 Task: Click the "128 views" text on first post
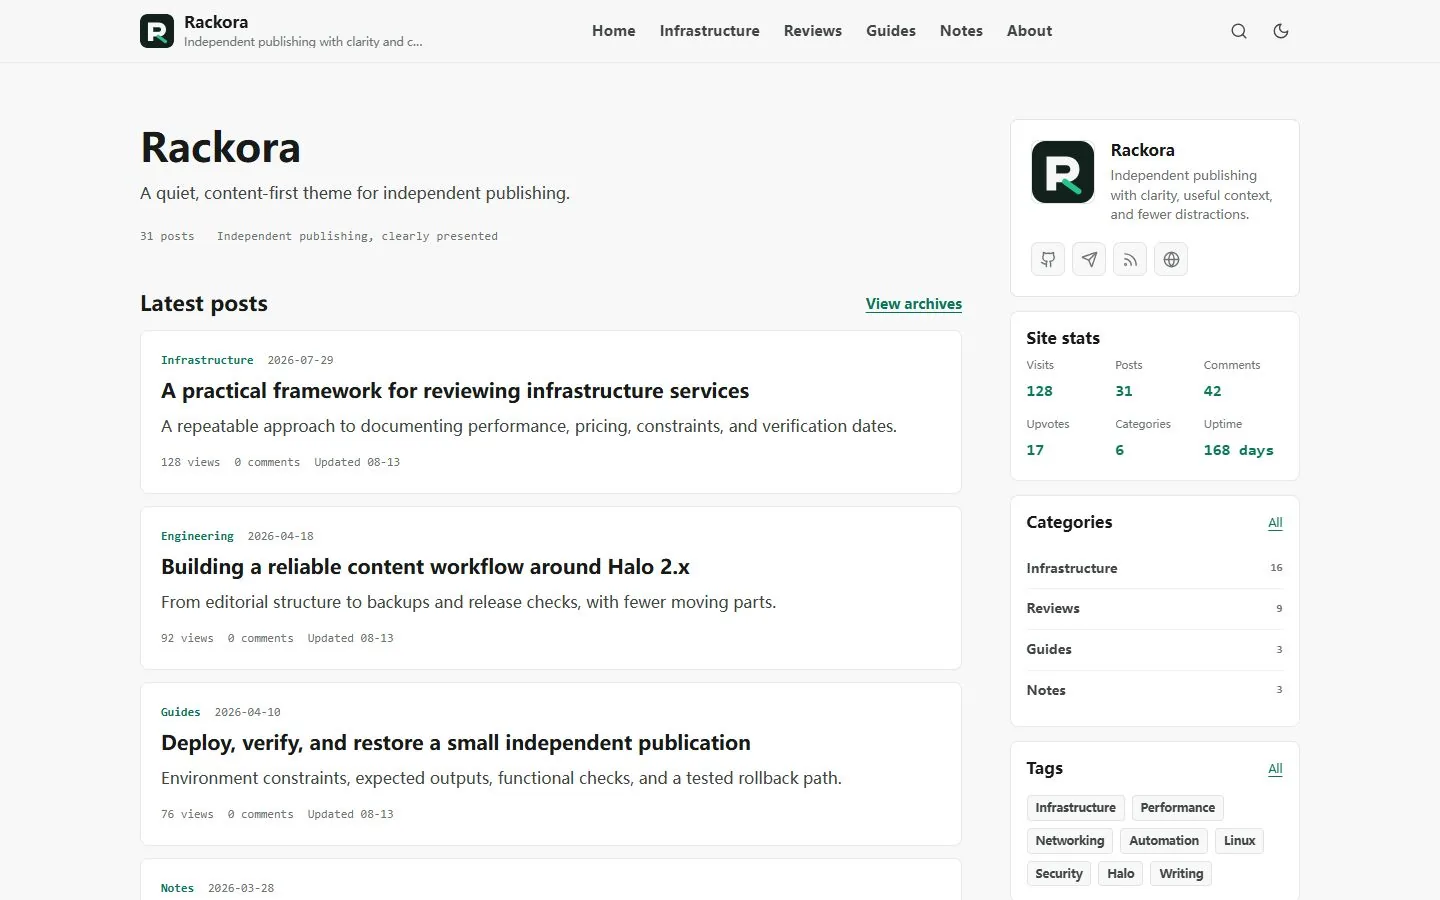click(x=190, y=462)
